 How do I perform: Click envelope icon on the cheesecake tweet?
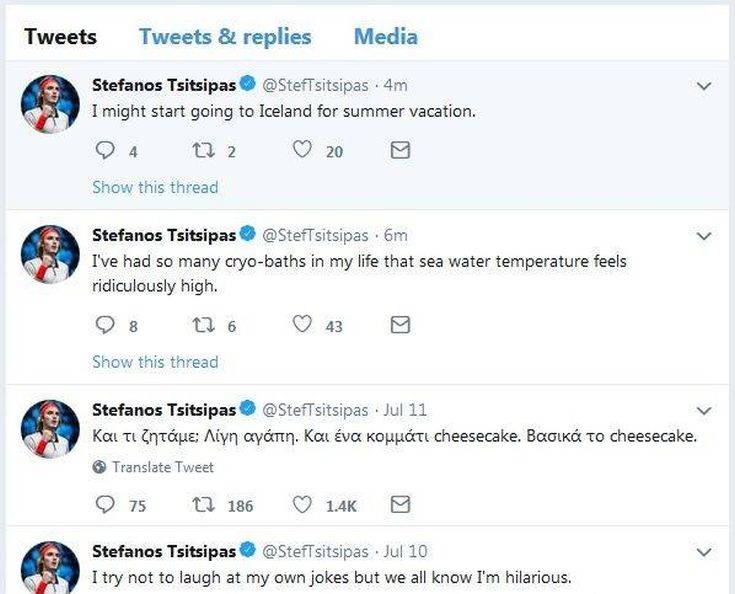click(x=400, y=505)
